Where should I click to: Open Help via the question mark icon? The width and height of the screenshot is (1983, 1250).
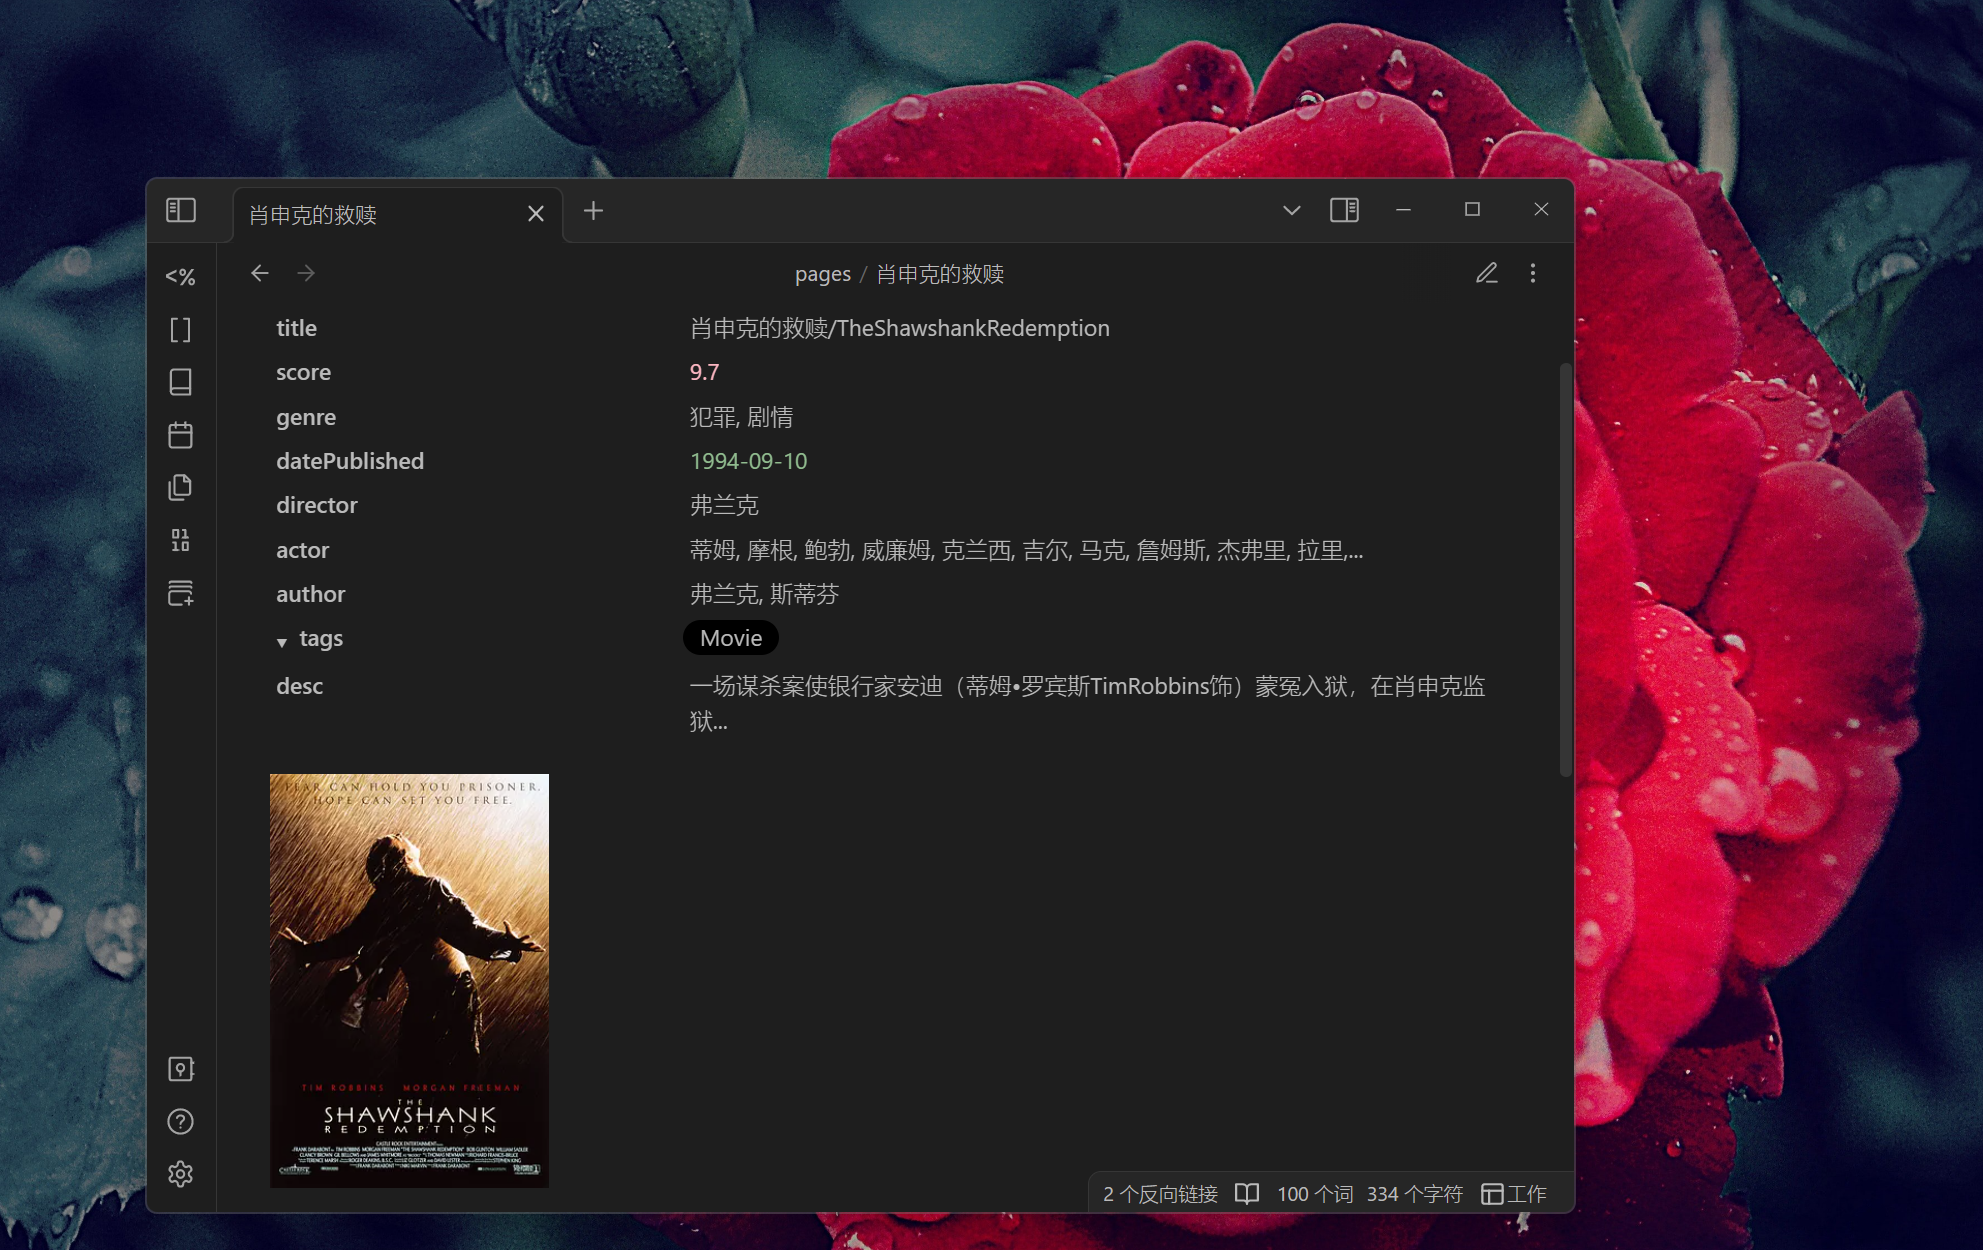click(x=181, y=1121)
